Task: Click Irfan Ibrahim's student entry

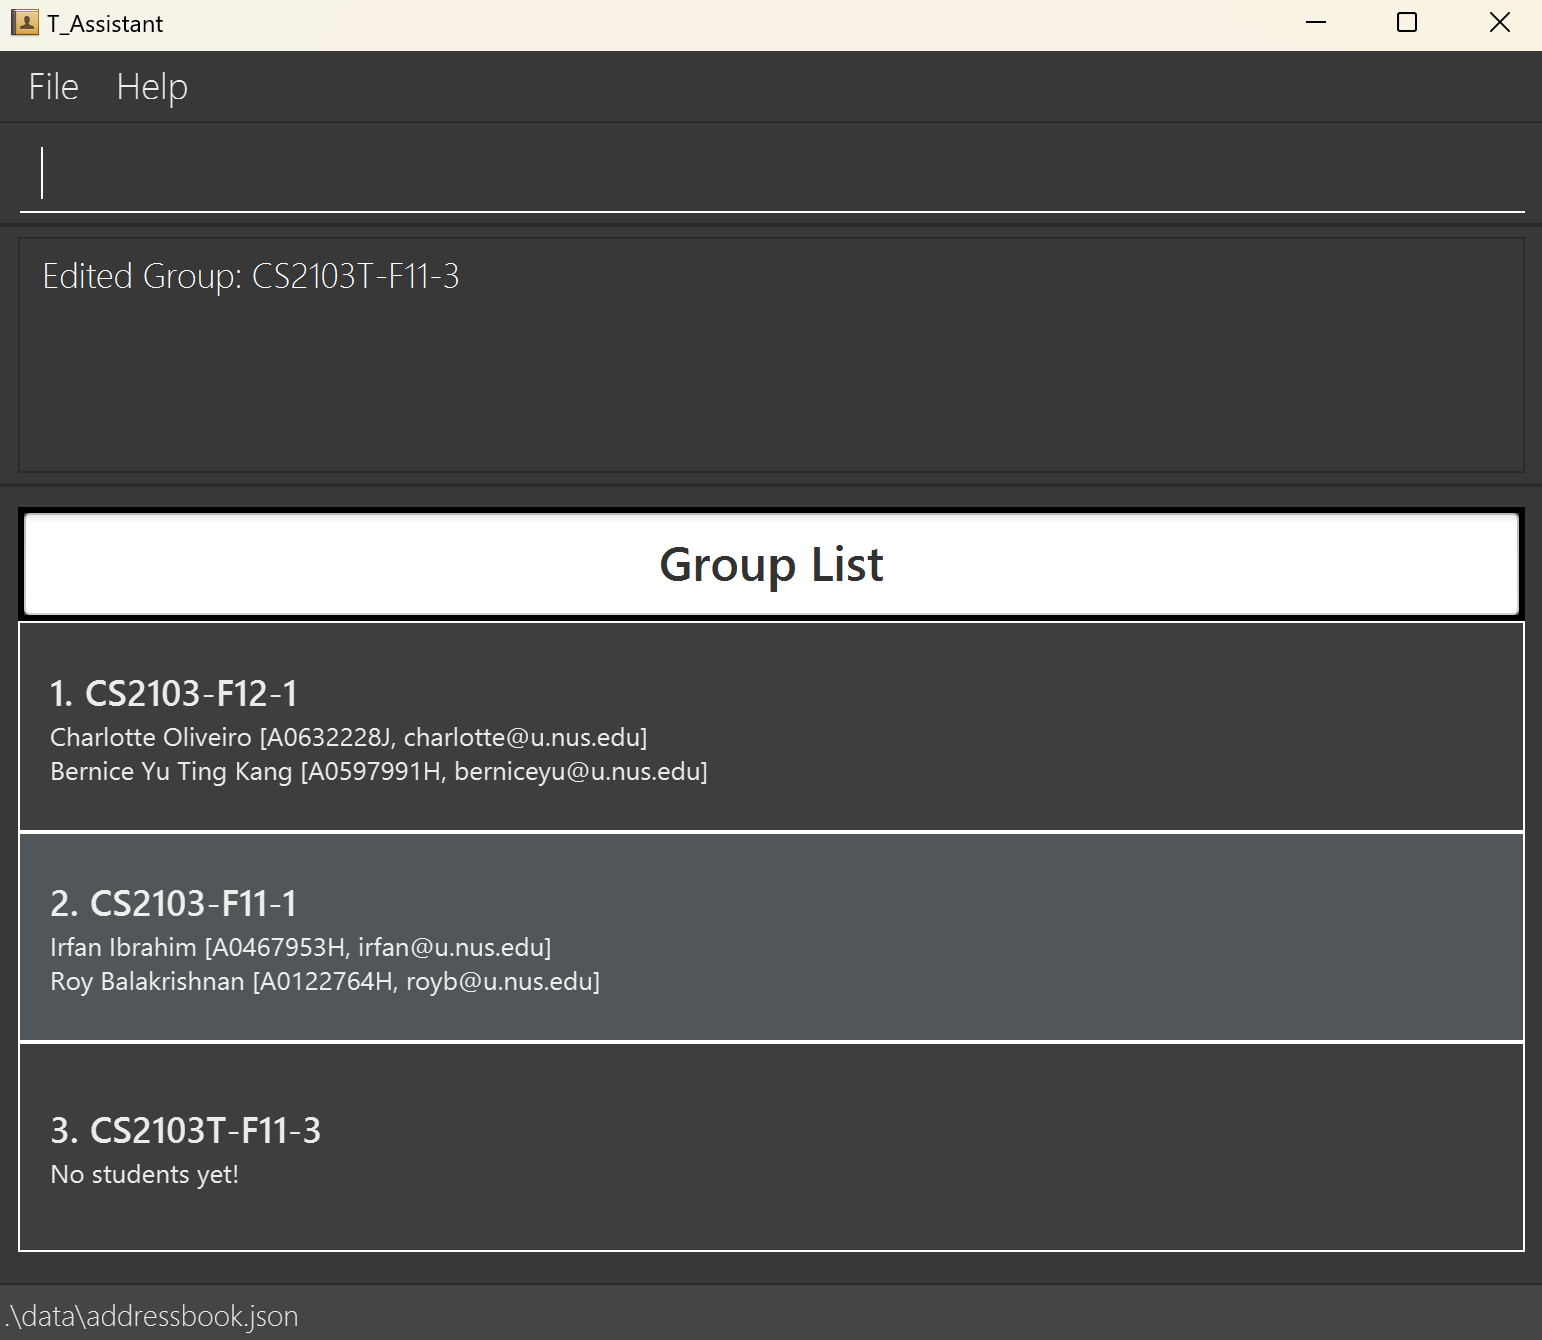Action: click(x=300, y=948)
